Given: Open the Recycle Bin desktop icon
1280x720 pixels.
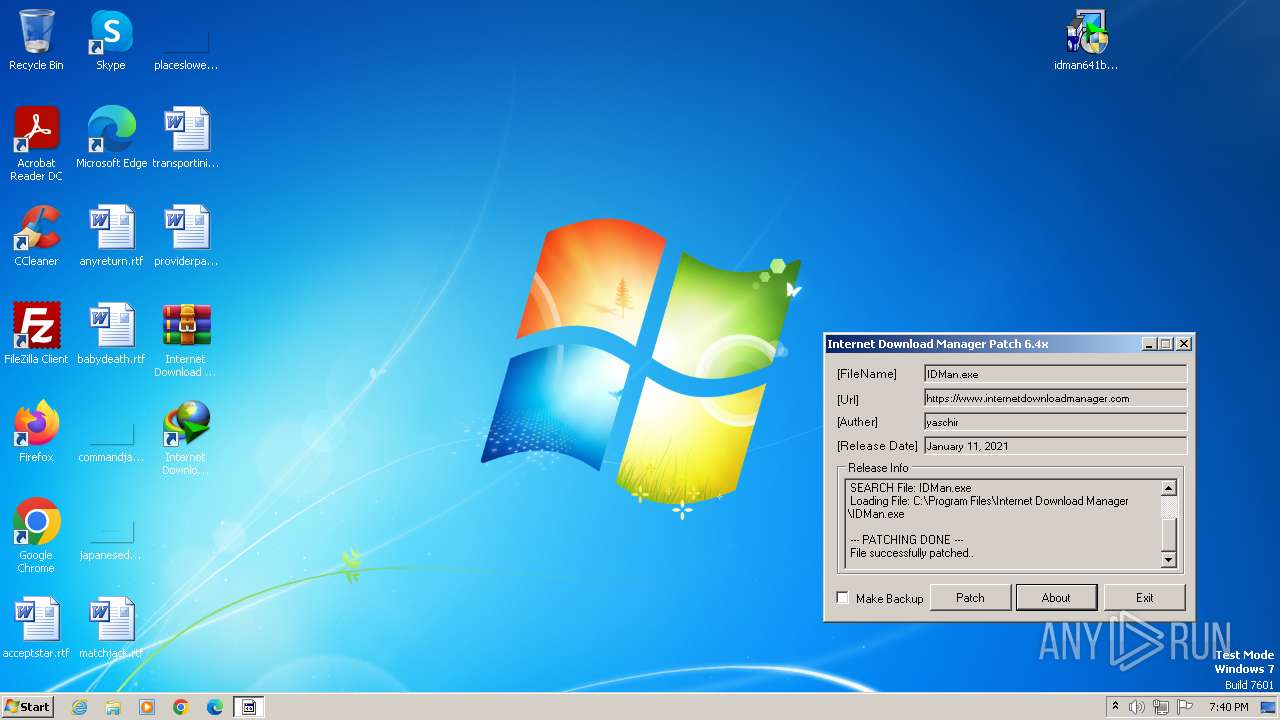Looking at the screenshot, I should [x=36, y=40].
